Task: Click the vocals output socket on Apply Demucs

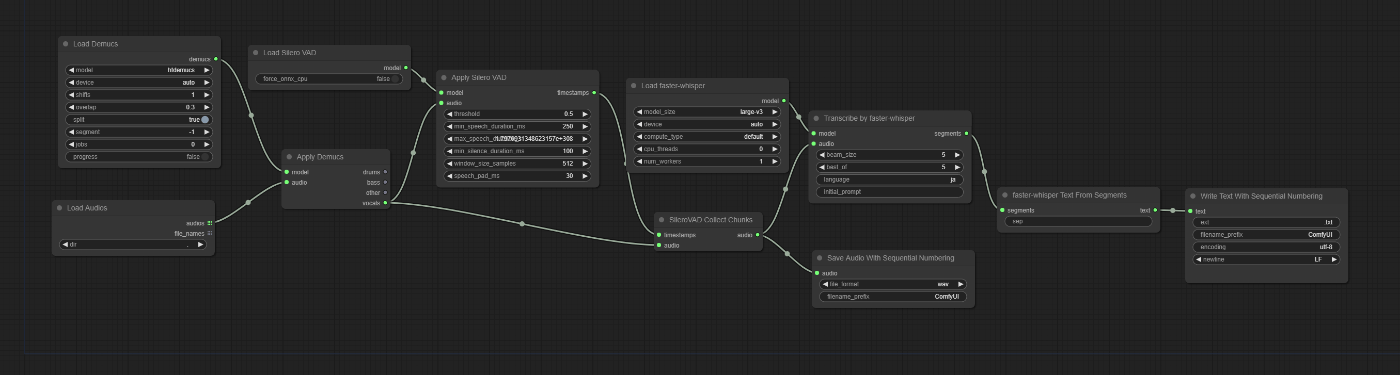Action: [x=385, y=203]
